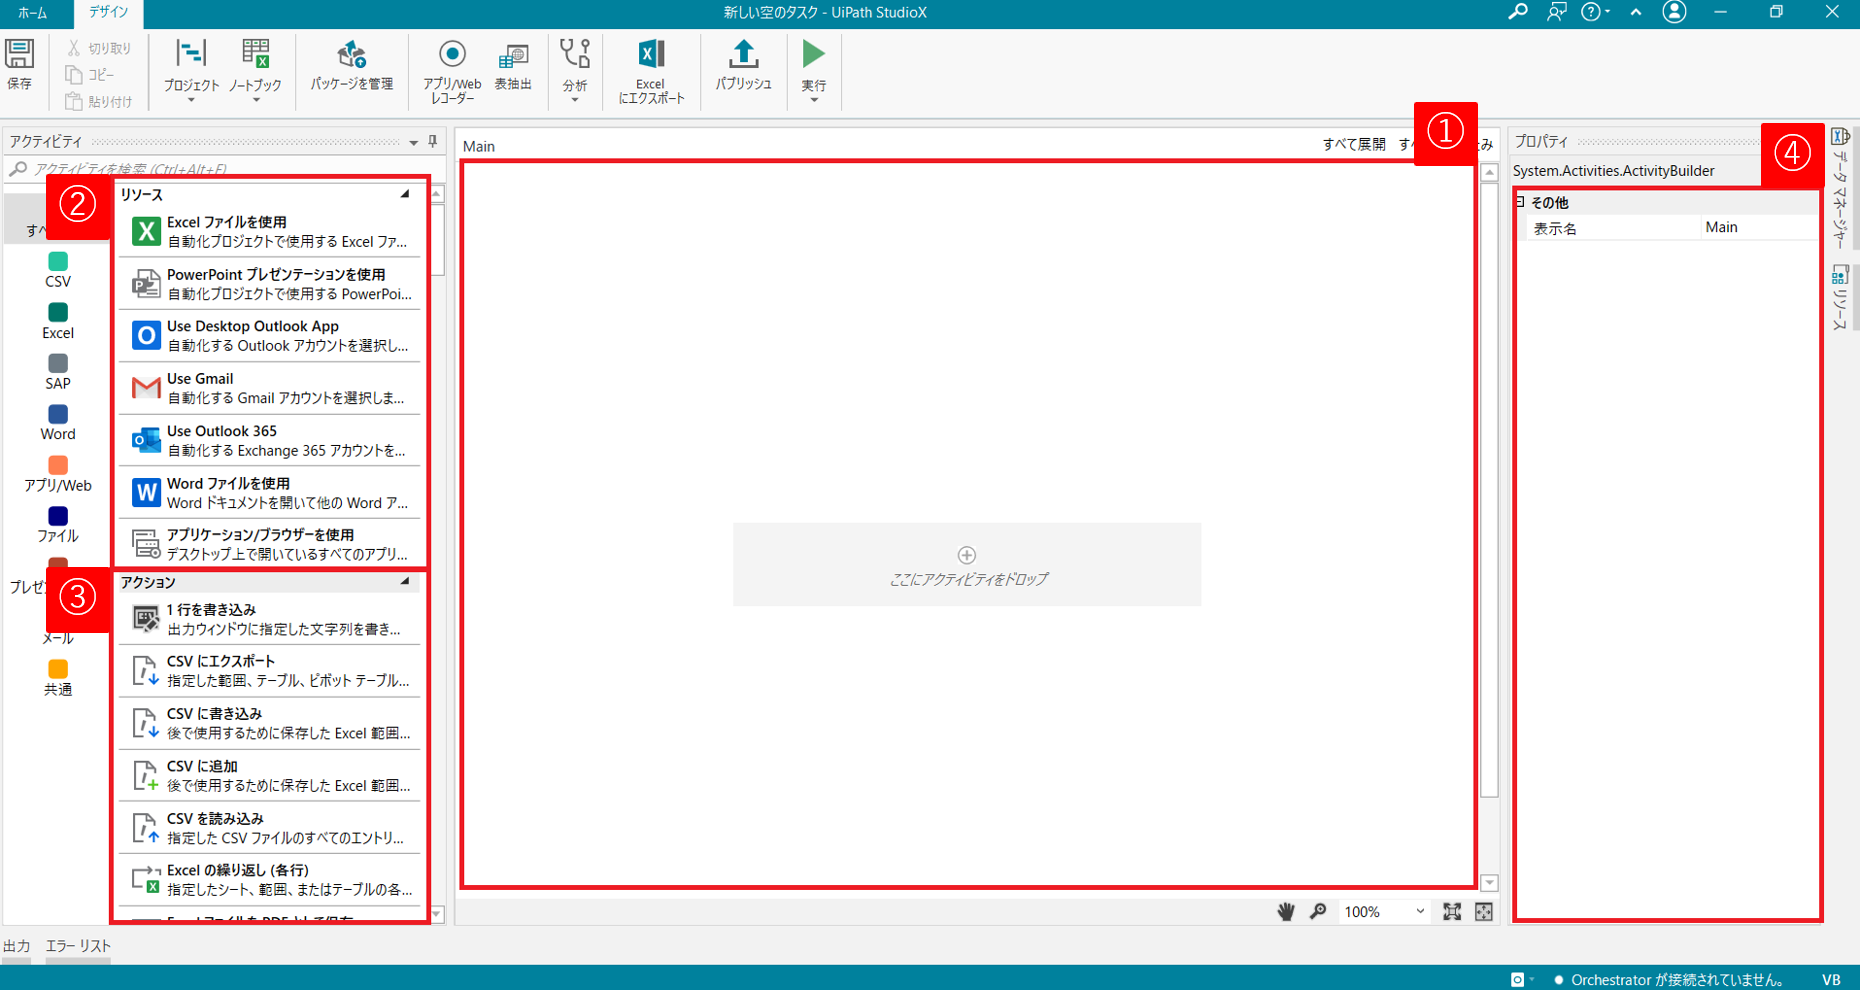Click the green Run (実行) button

point(814,54)
